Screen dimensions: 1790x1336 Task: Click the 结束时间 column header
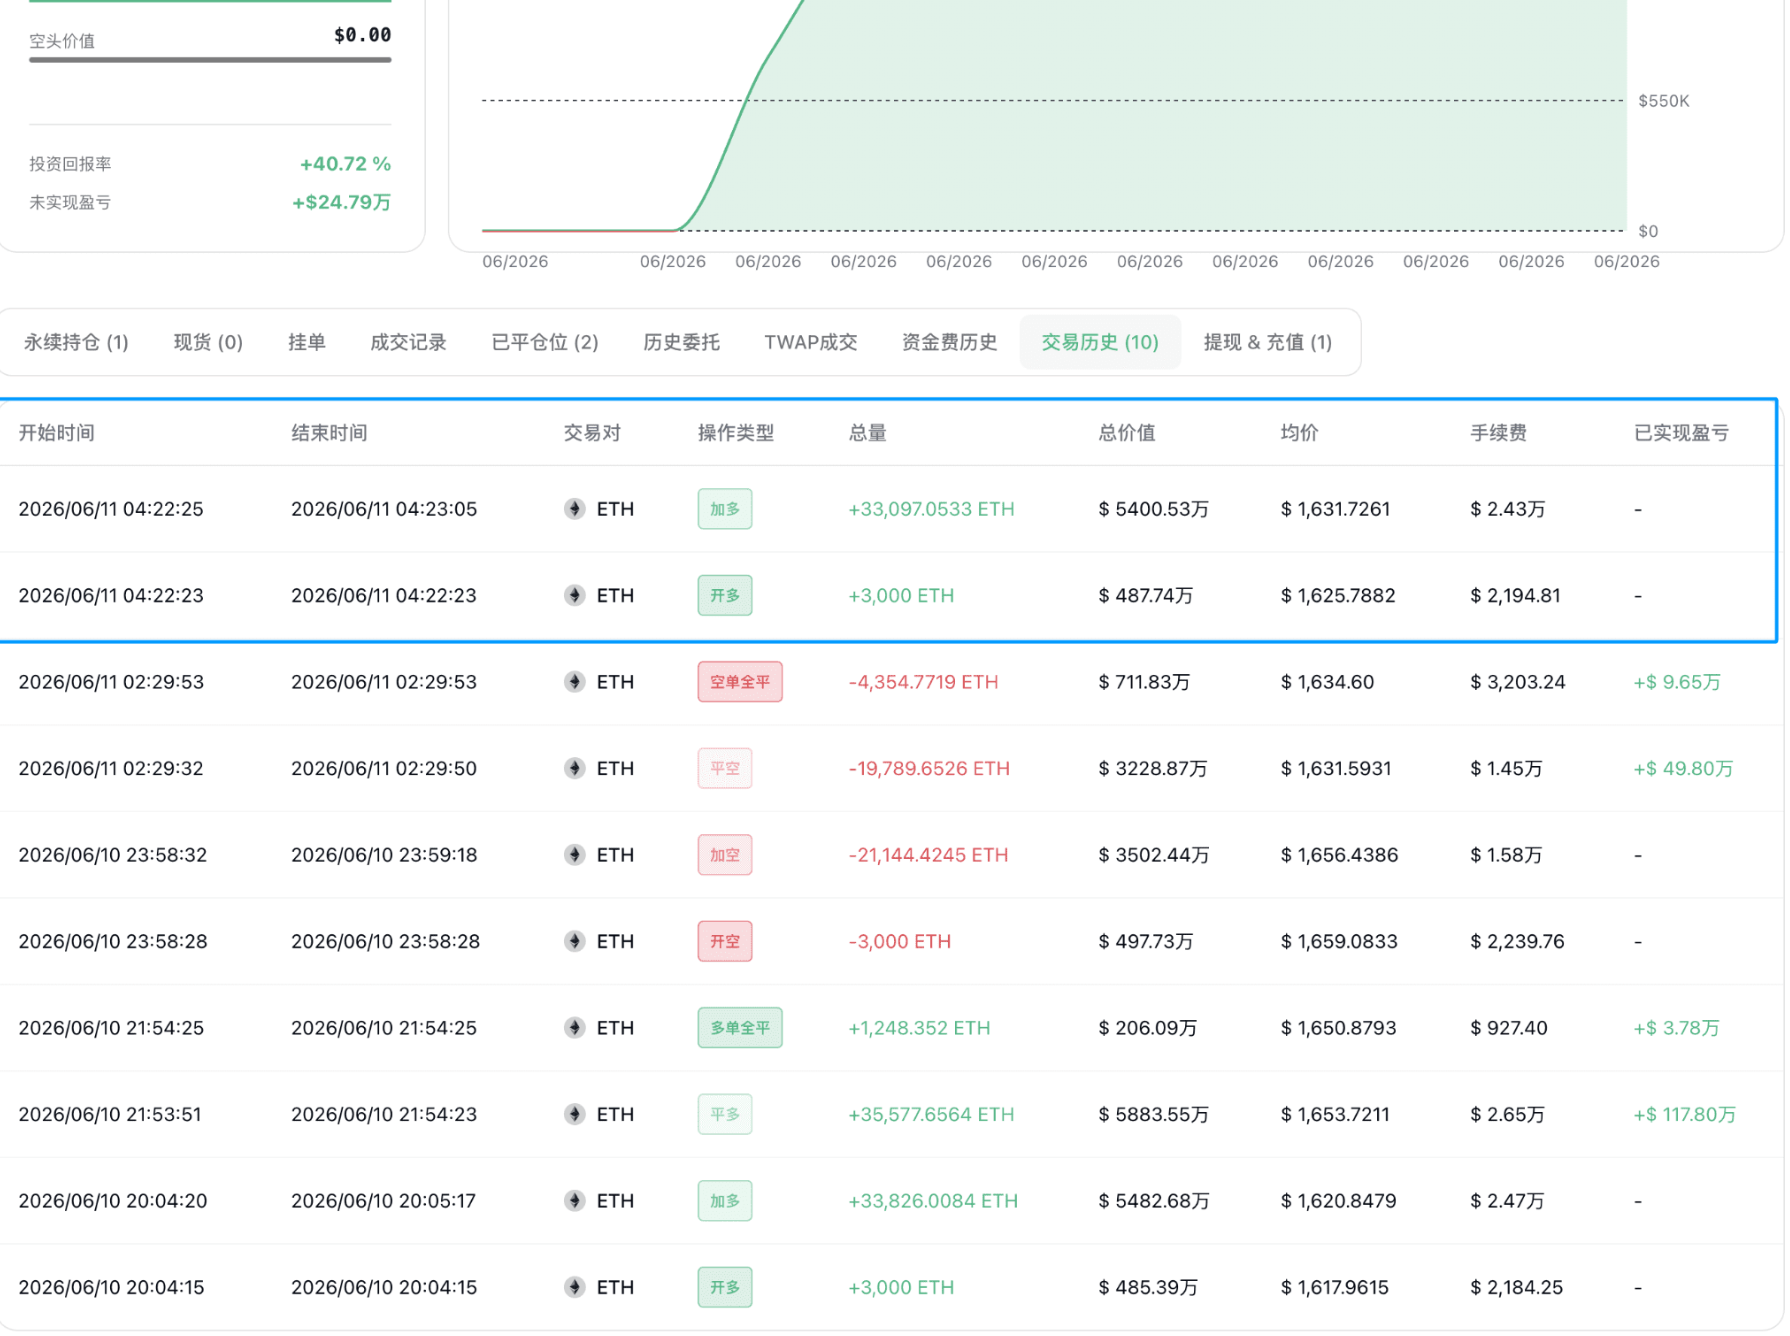pos(329,433)
